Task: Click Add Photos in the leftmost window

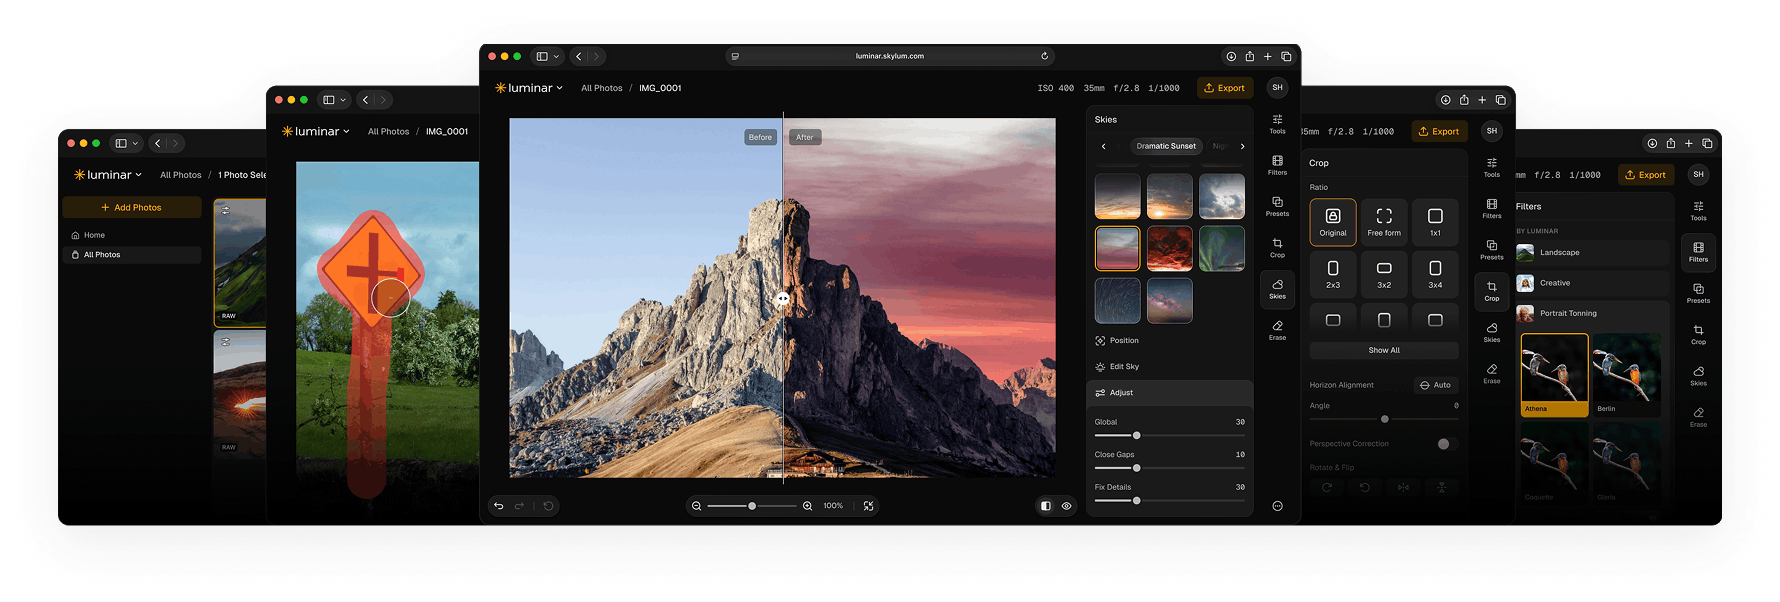Action: point(132,207)
